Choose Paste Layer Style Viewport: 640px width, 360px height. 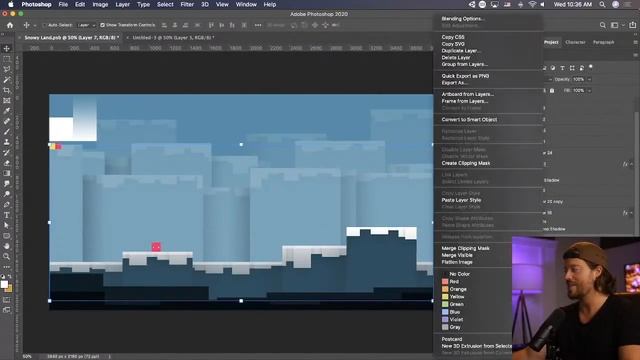coord(461,200)
